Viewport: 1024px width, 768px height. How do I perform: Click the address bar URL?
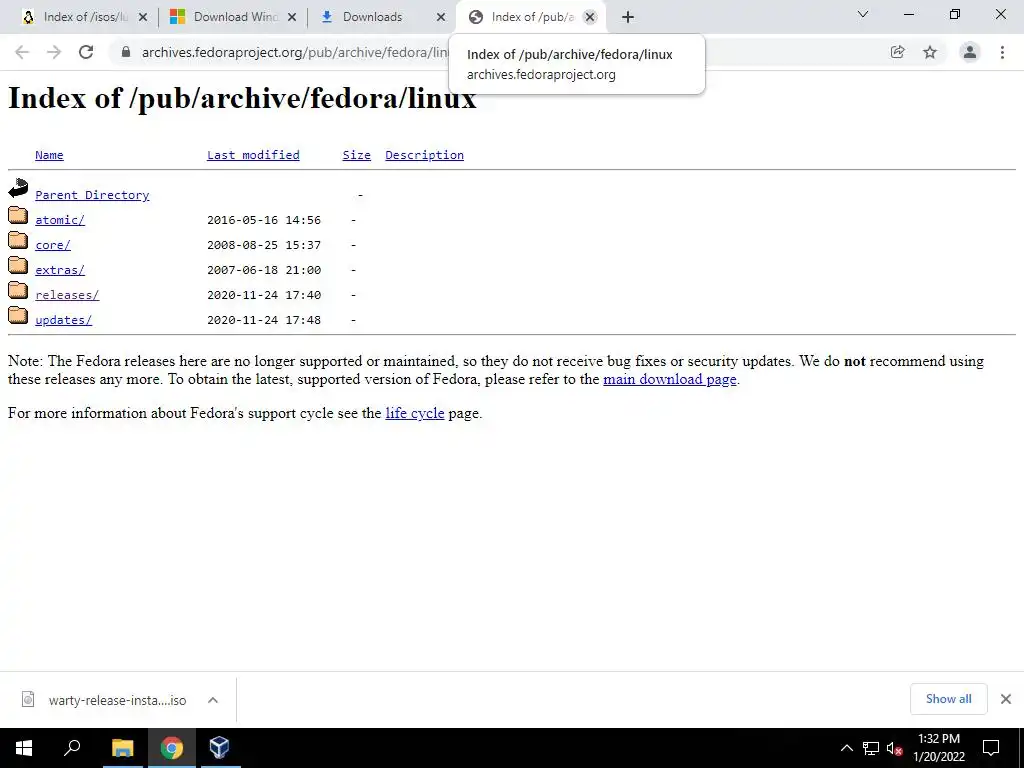(x=295, y=52)
